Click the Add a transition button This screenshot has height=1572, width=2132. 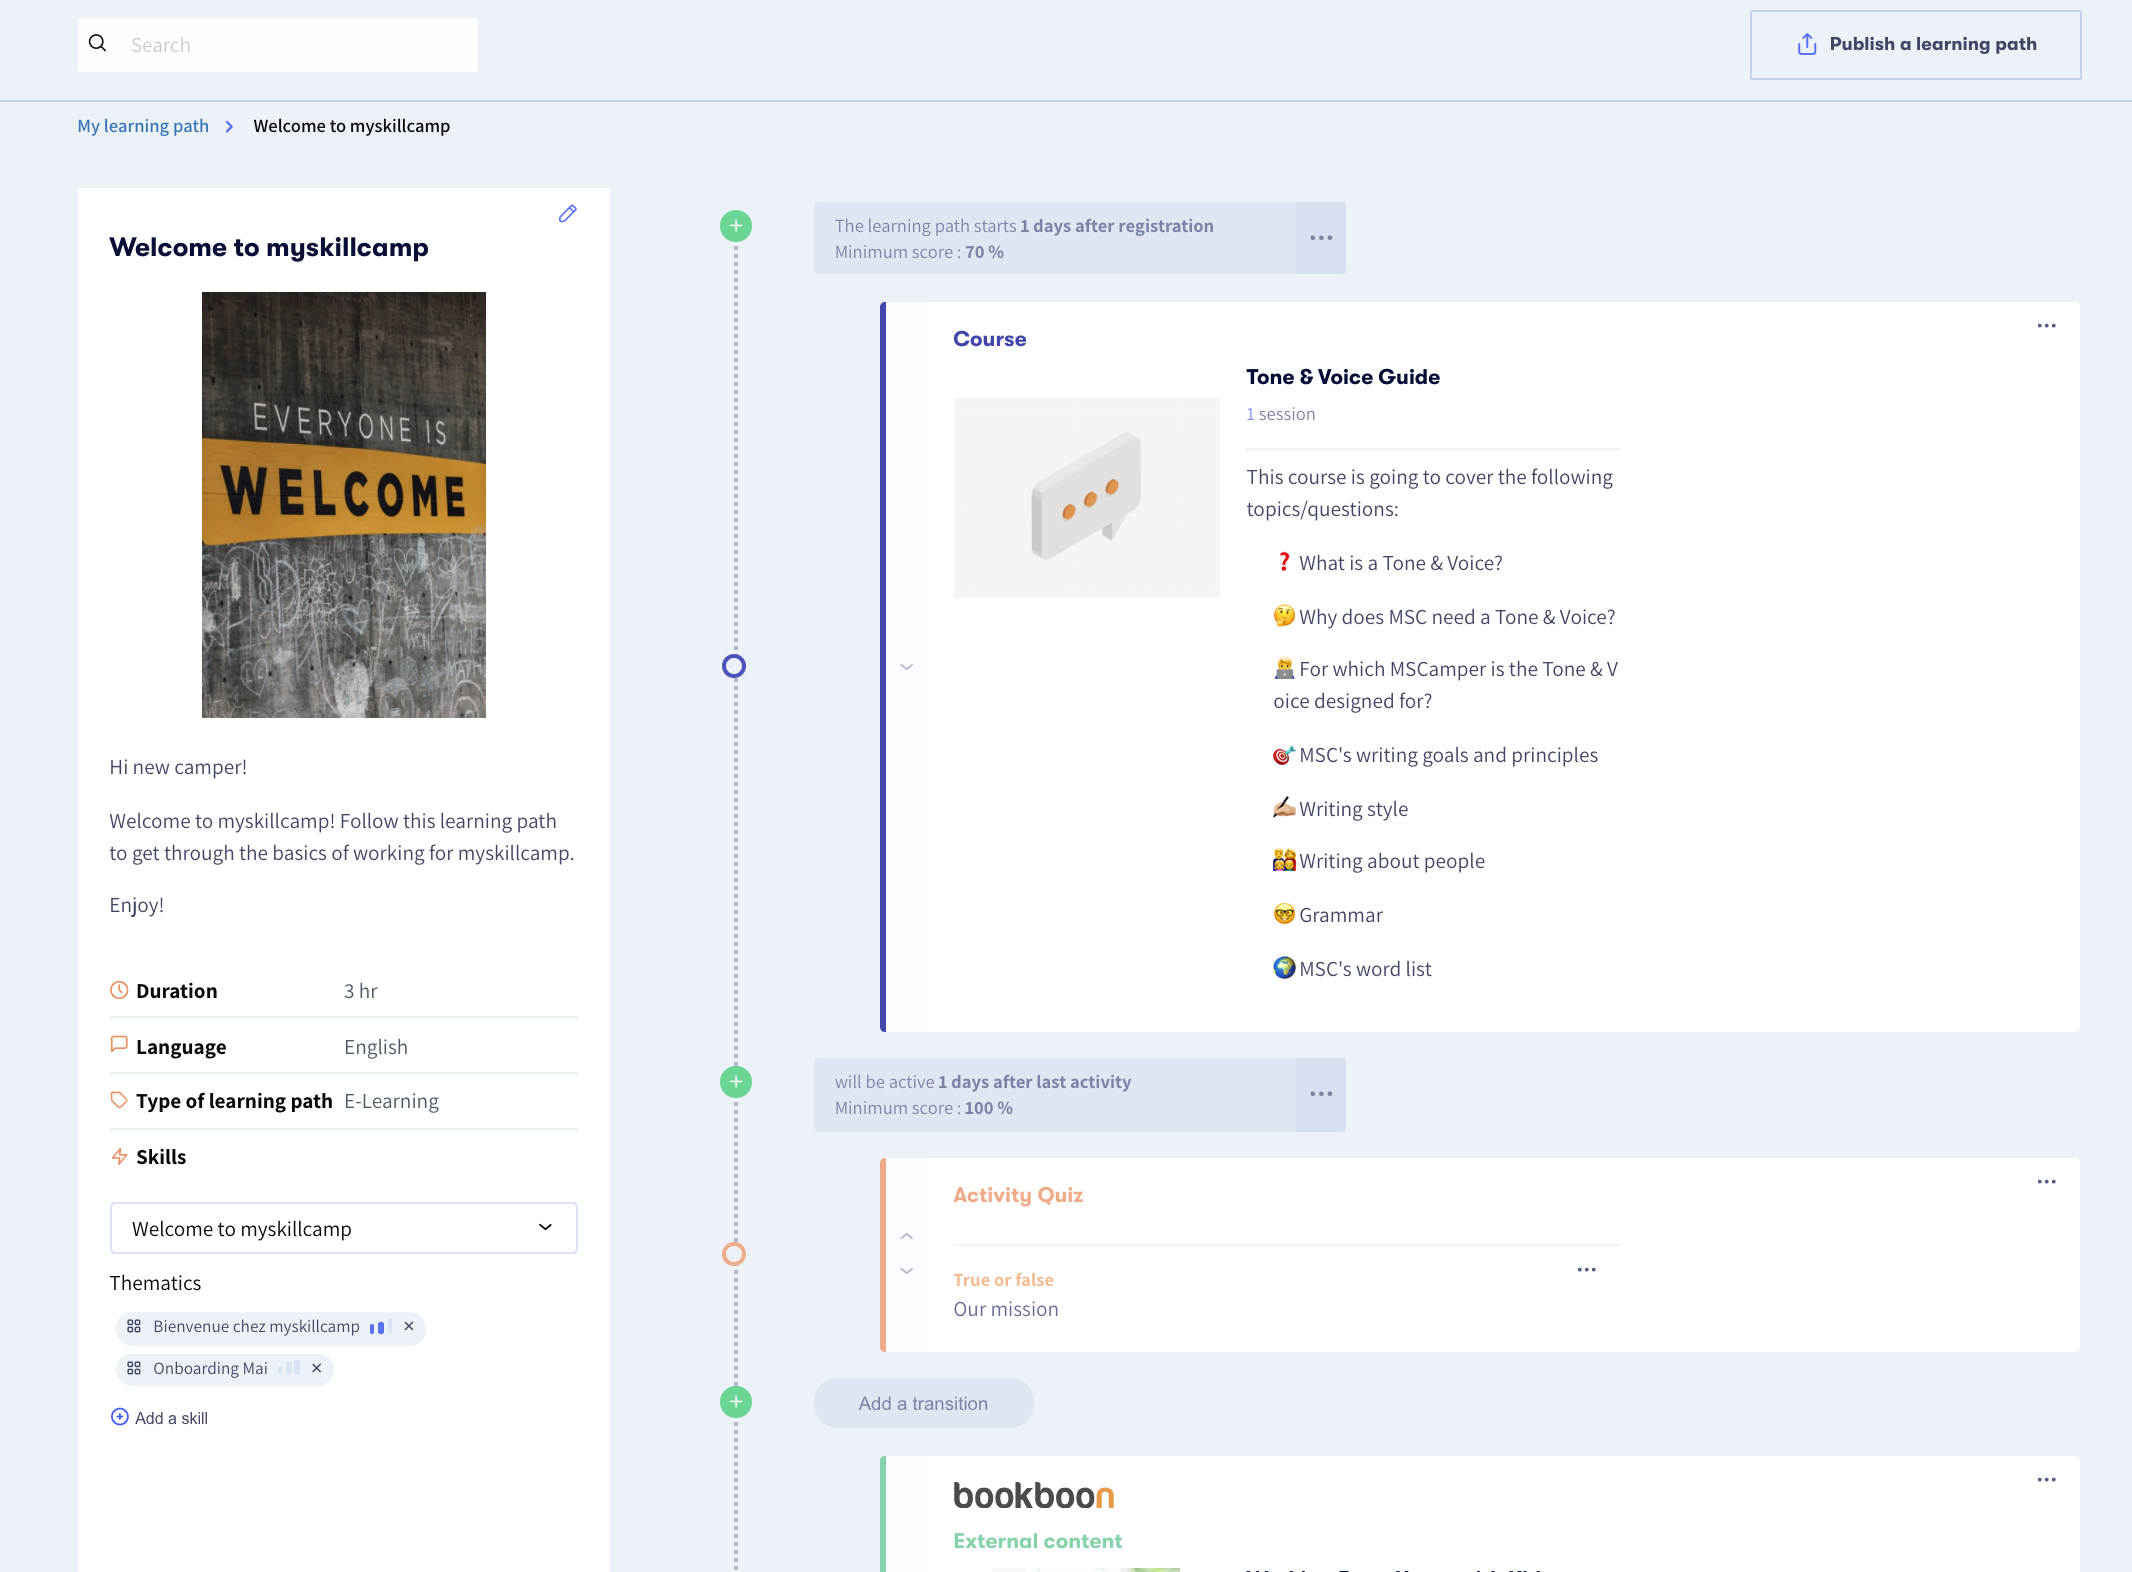[x=922, y=1402]
